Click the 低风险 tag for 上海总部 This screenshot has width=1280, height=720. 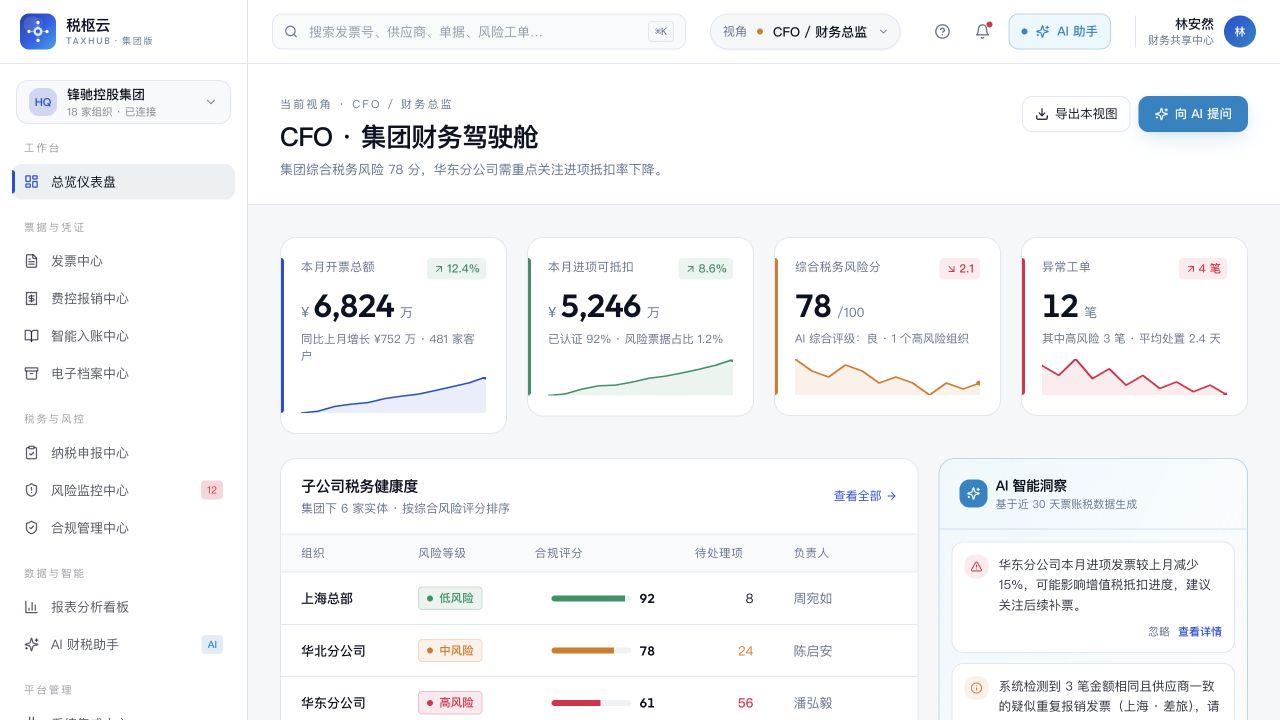450,598
